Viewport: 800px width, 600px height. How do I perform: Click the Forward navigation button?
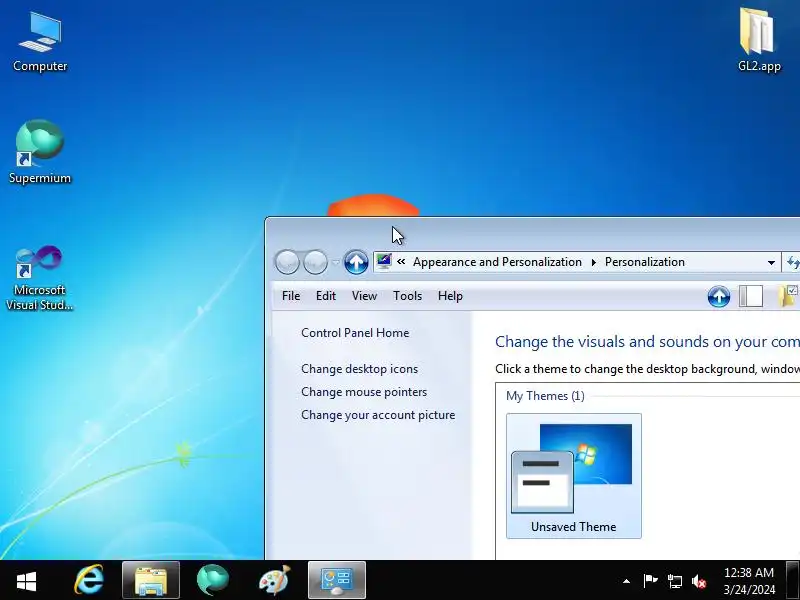coord(315,262)
